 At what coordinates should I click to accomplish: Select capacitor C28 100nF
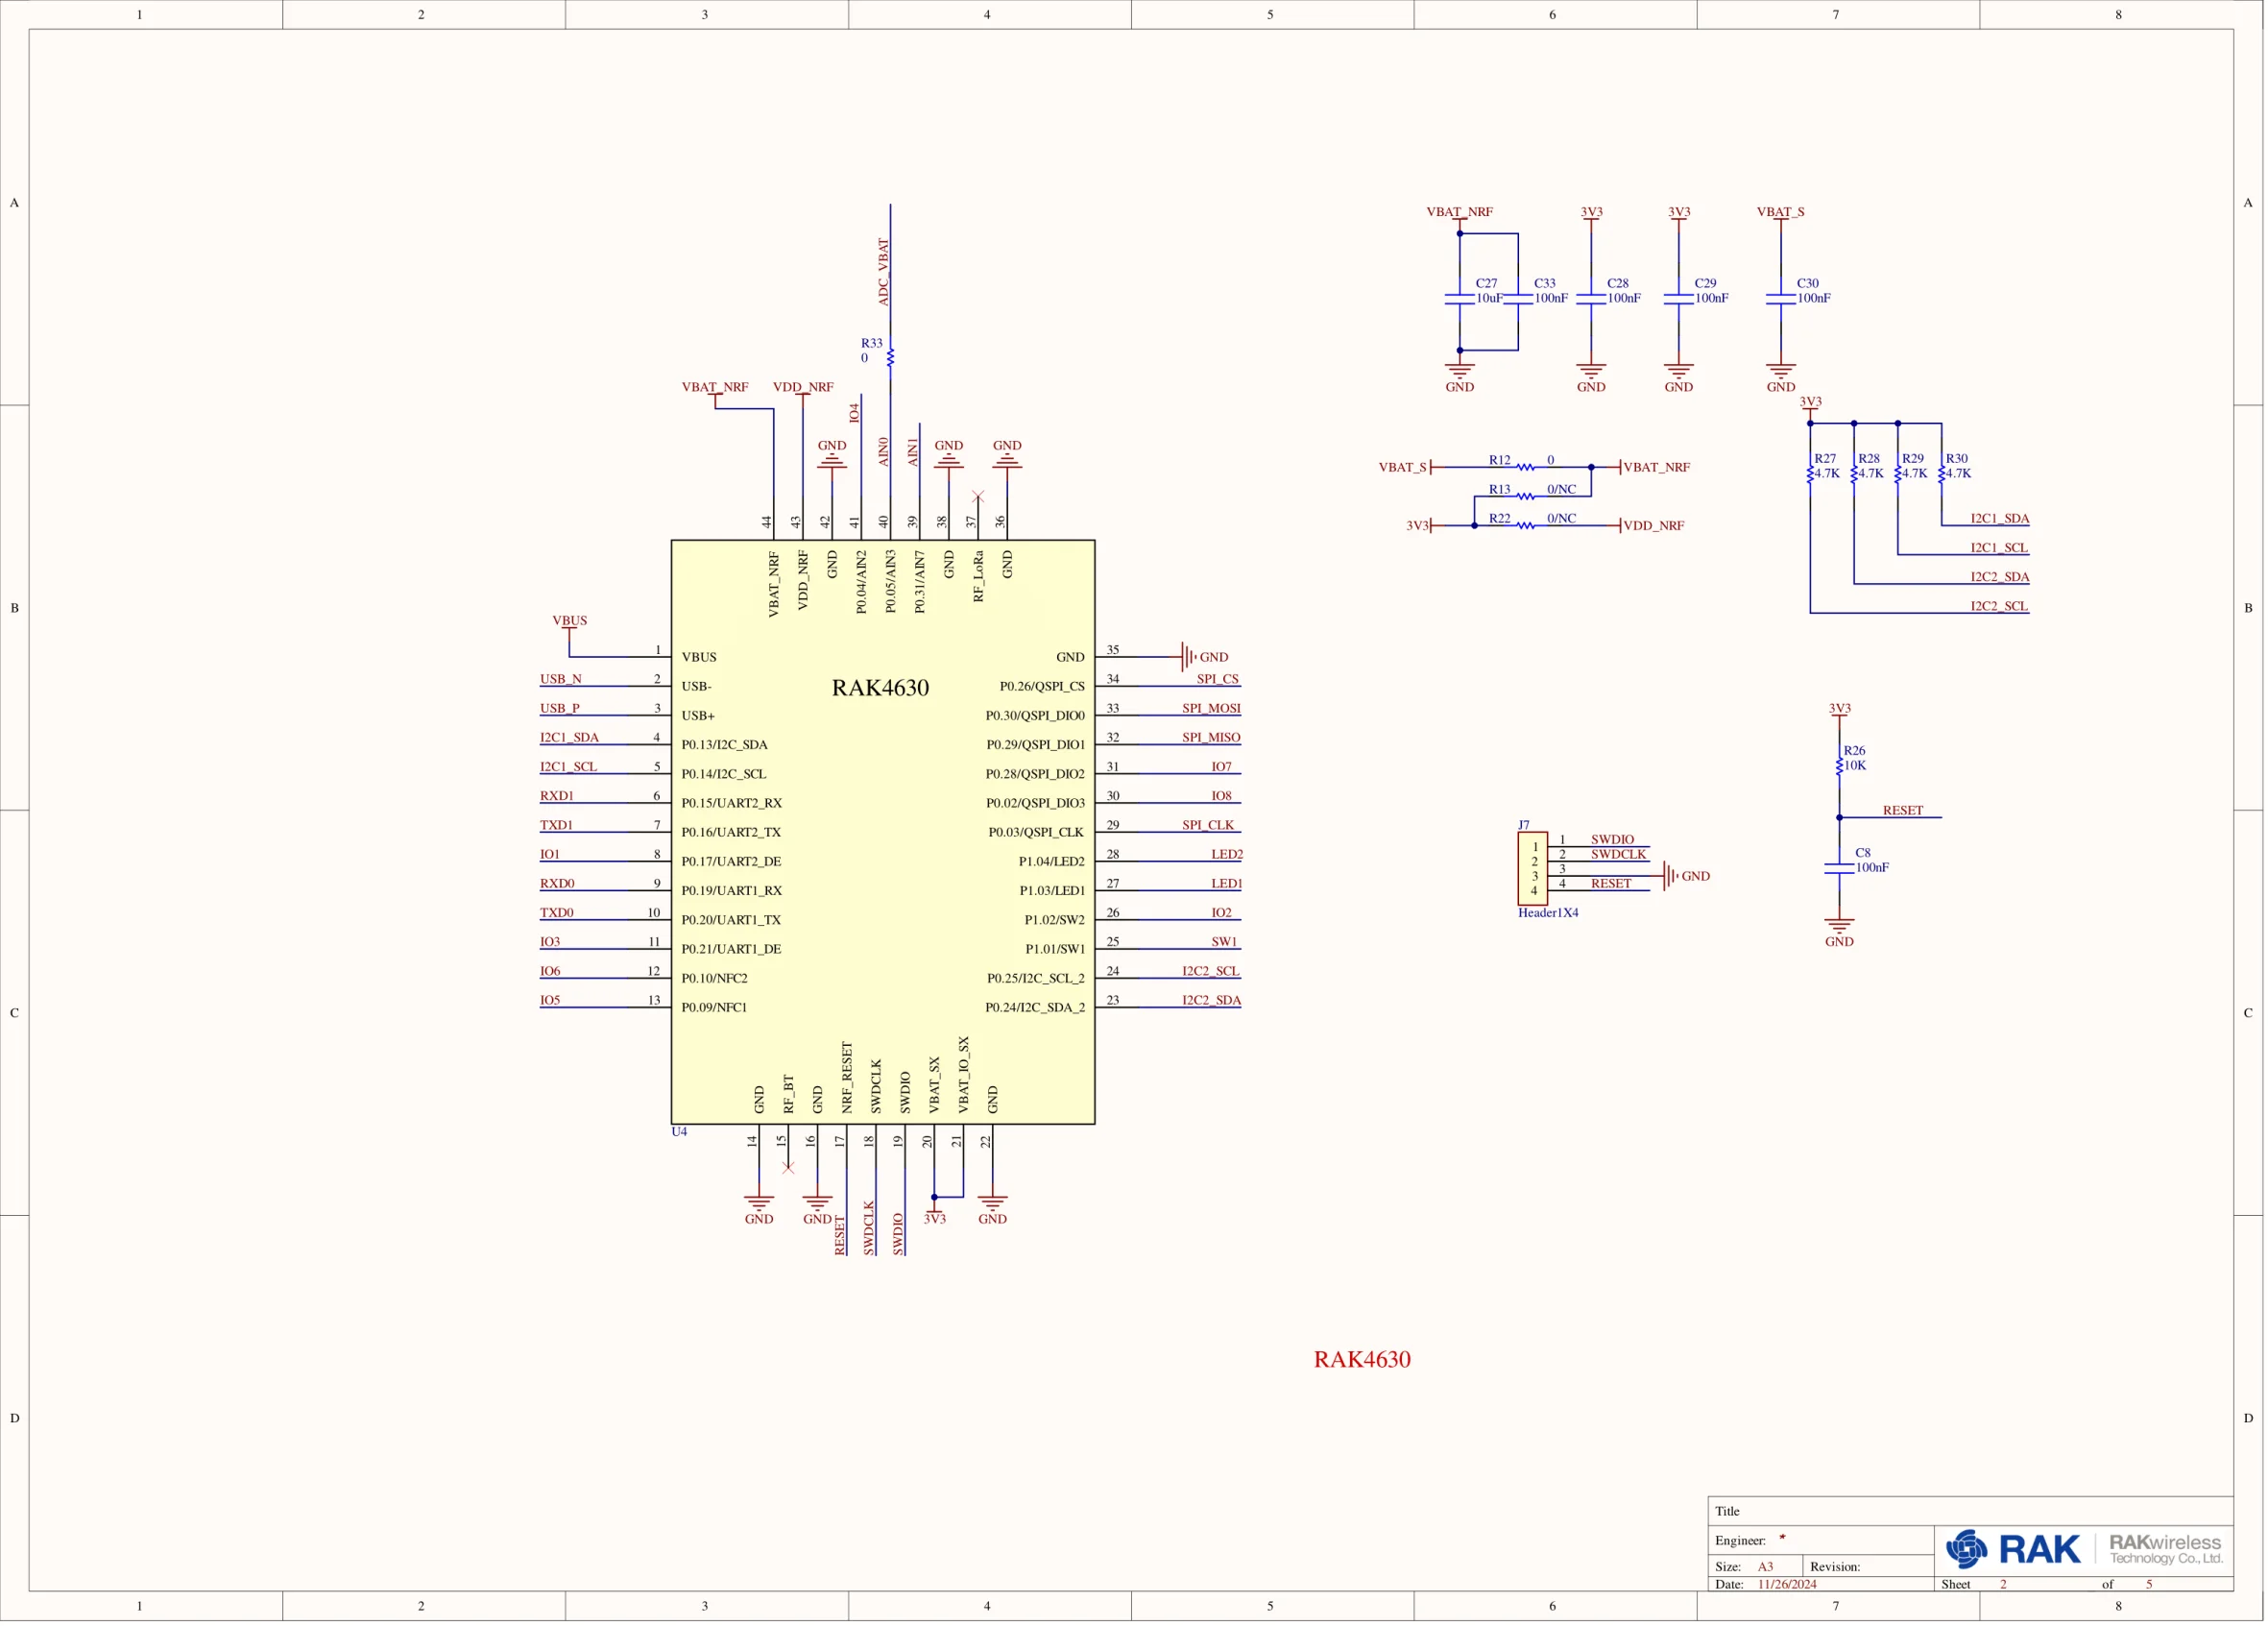coord(1591,299)
